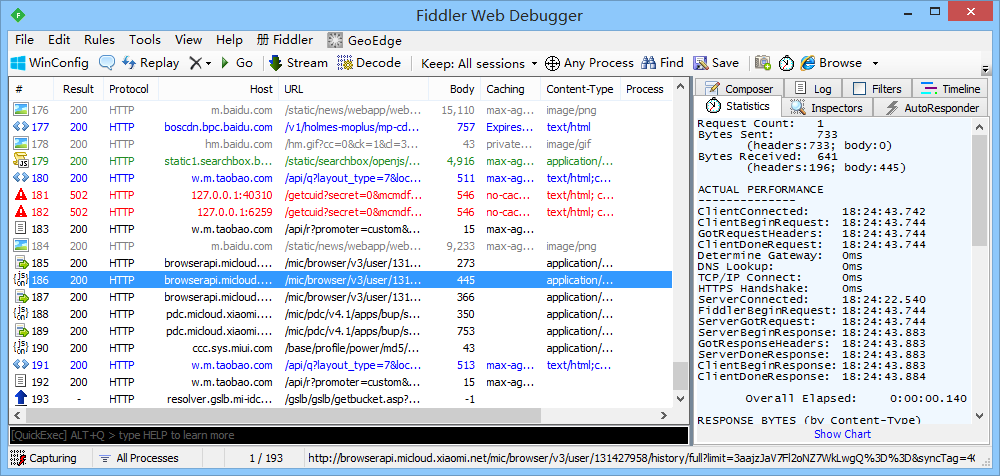
Task: Click the Remove X toolbar icon
Action: coord(195,63)
